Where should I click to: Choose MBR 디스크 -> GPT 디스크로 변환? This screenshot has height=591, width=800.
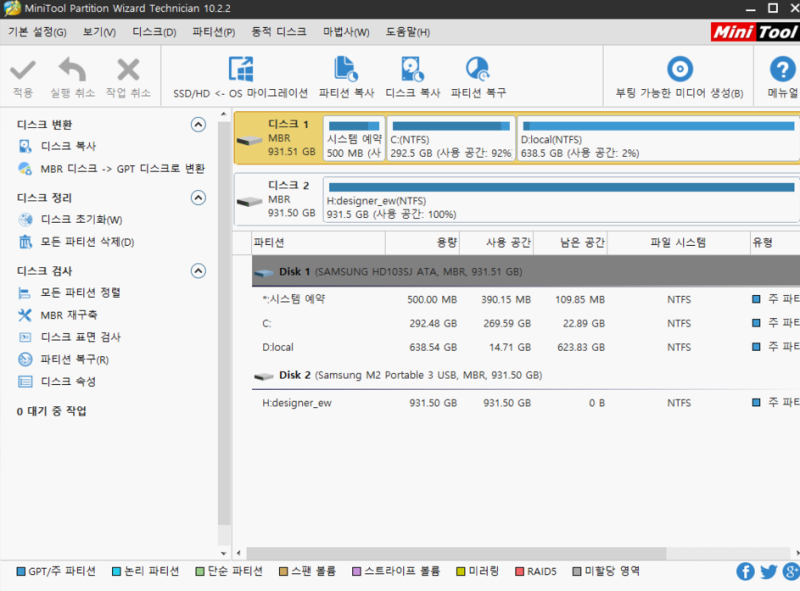122,169
